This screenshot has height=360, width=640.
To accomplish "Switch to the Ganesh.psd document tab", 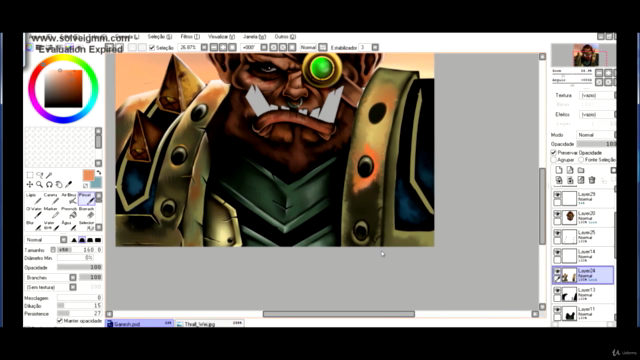I will pos(139,324).
